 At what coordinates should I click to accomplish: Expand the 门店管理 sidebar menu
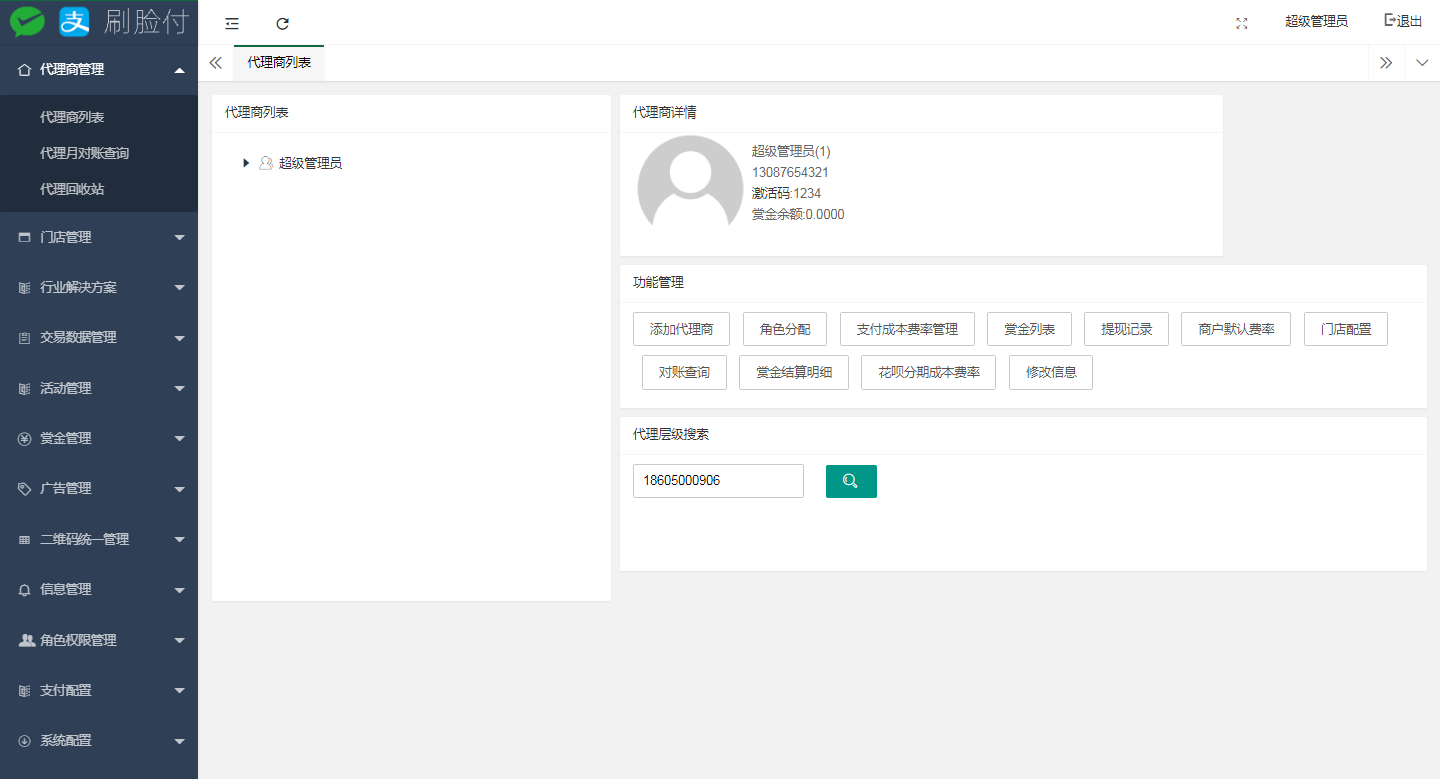pyautogui.click(x=99, y=237)
